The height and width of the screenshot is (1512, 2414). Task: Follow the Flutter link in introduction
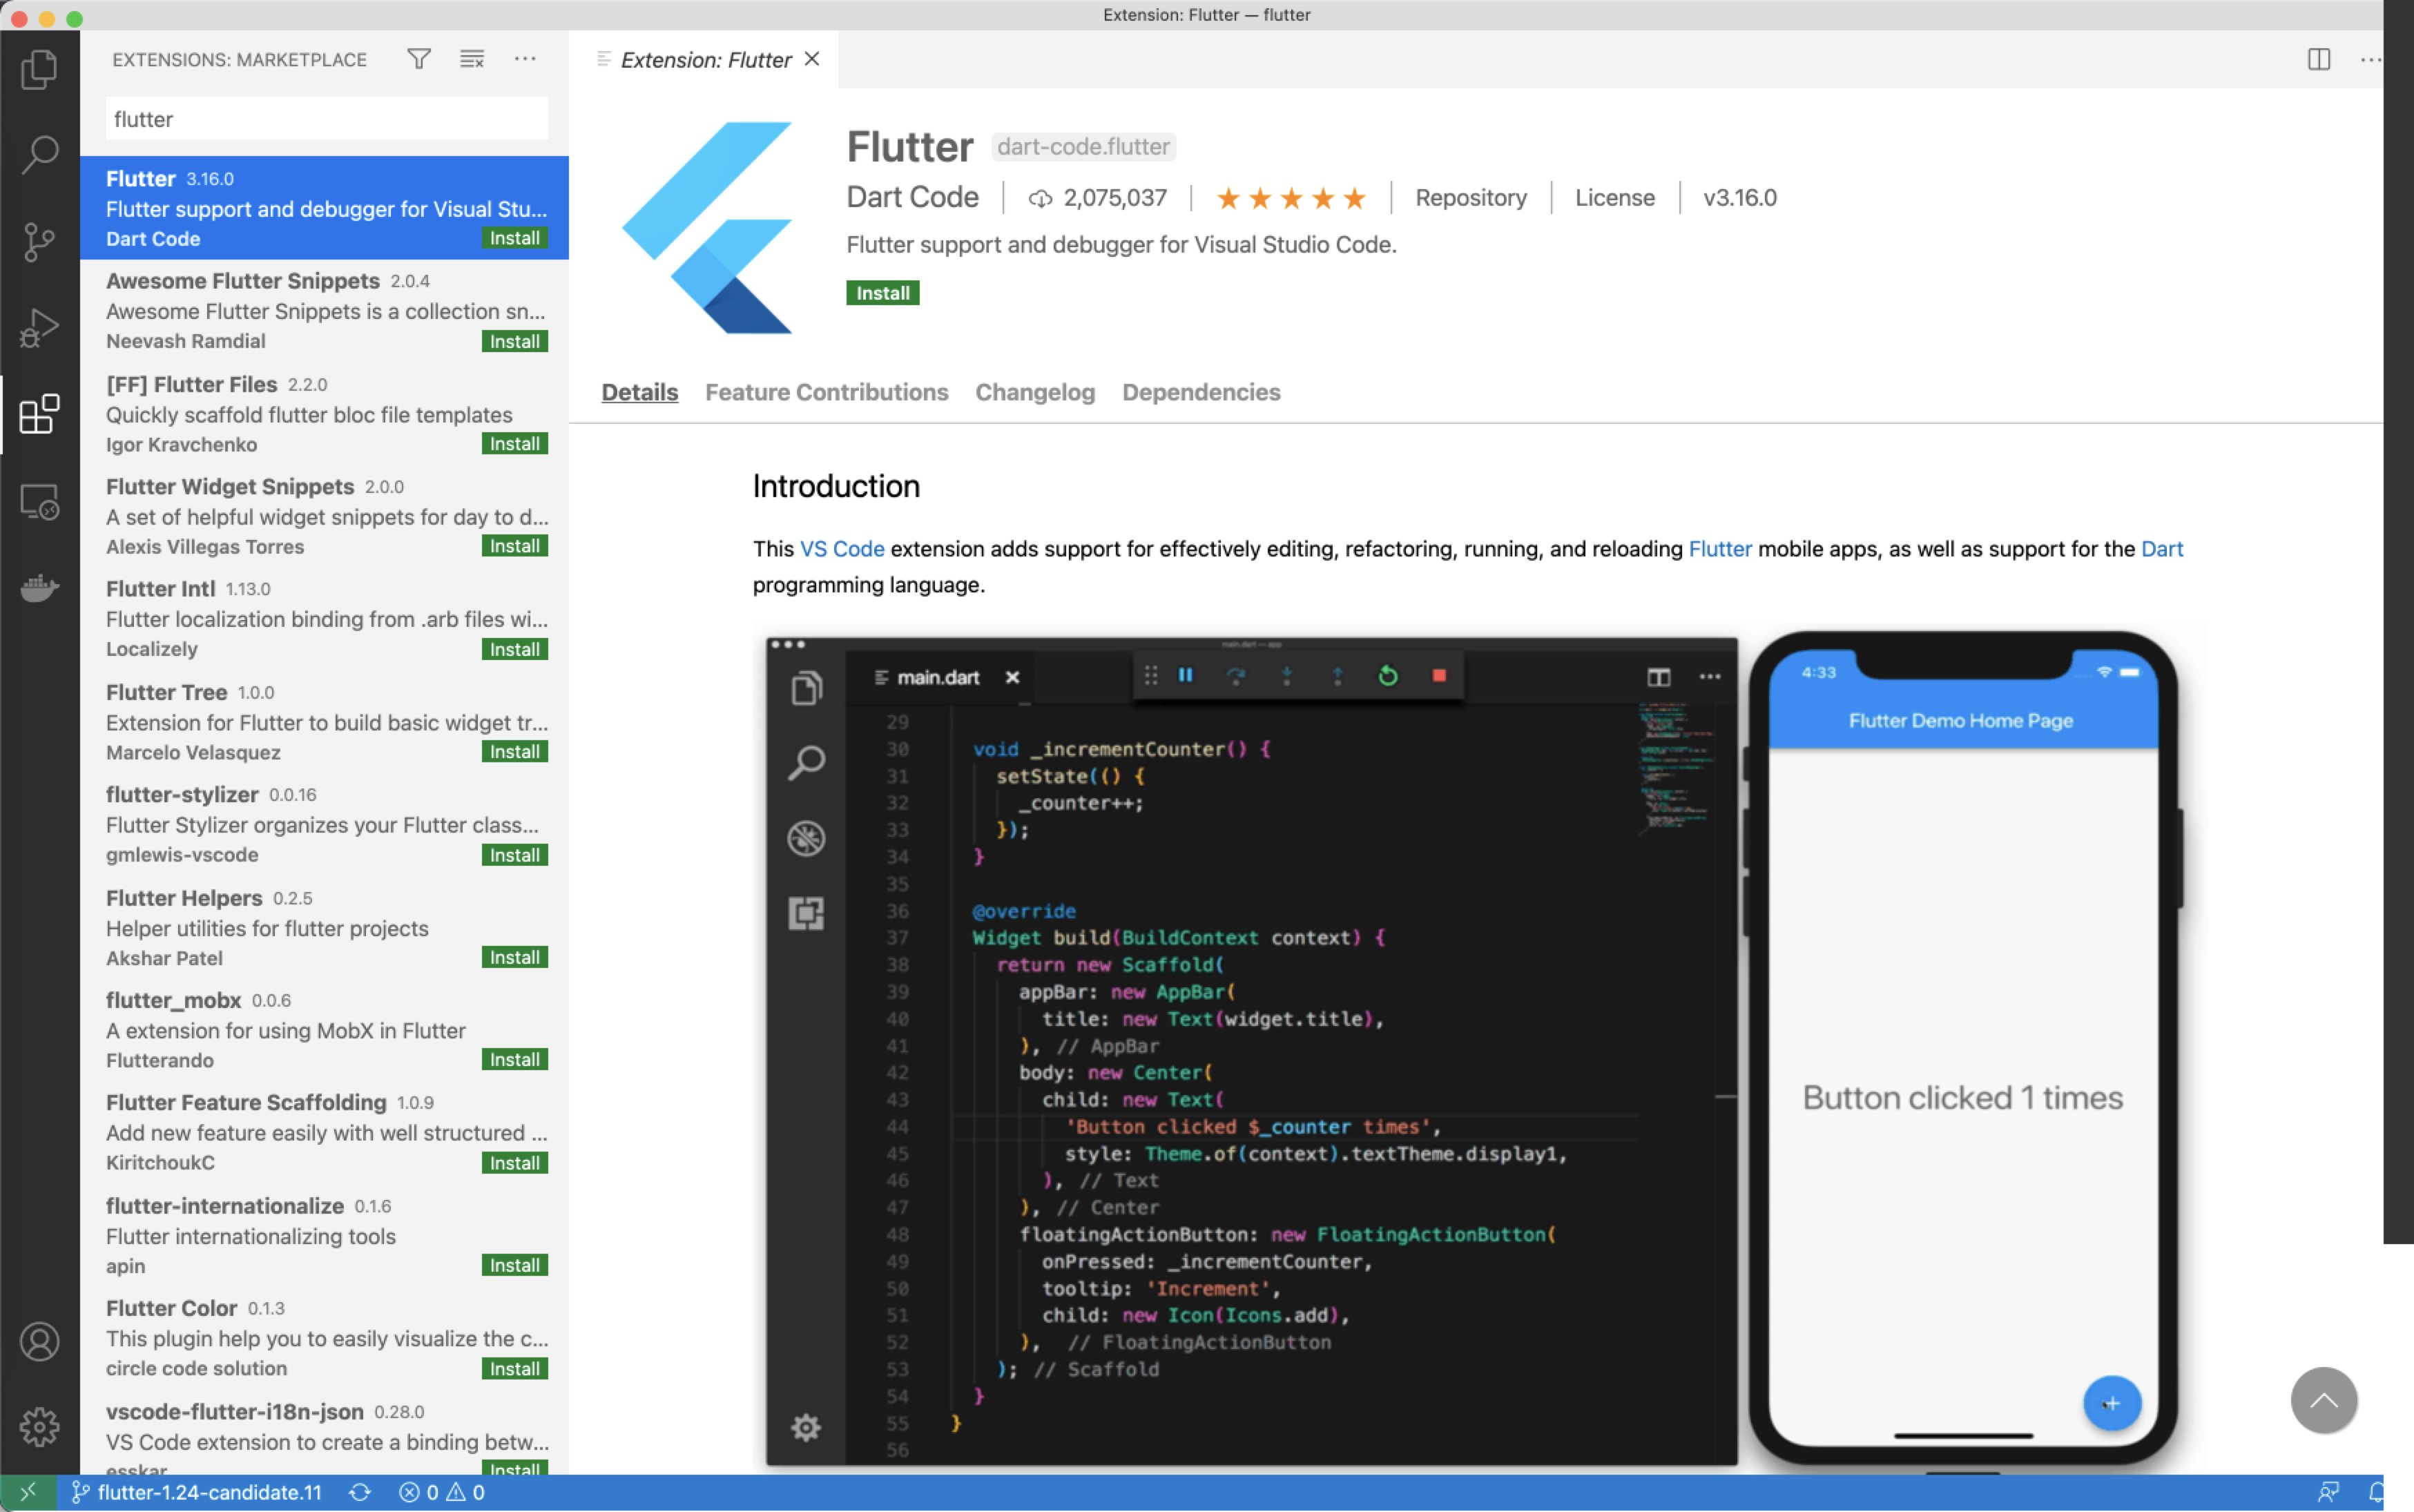tap(1720, 549)
